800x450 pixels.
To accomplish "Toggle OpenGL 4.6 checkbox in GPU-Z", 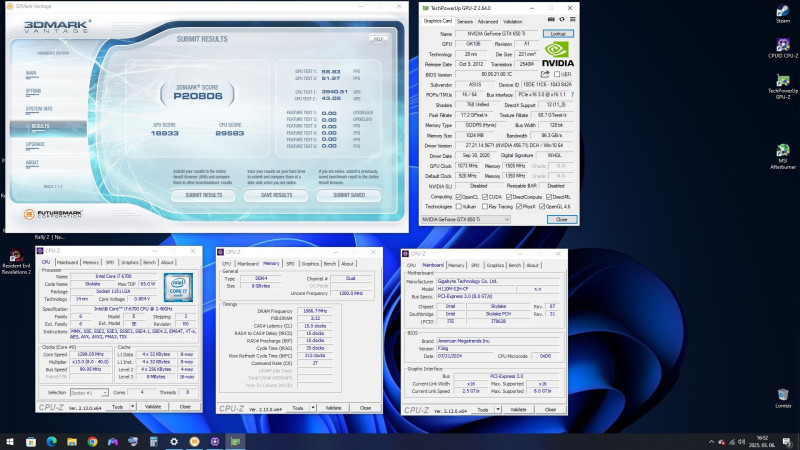I will point(542,207).
